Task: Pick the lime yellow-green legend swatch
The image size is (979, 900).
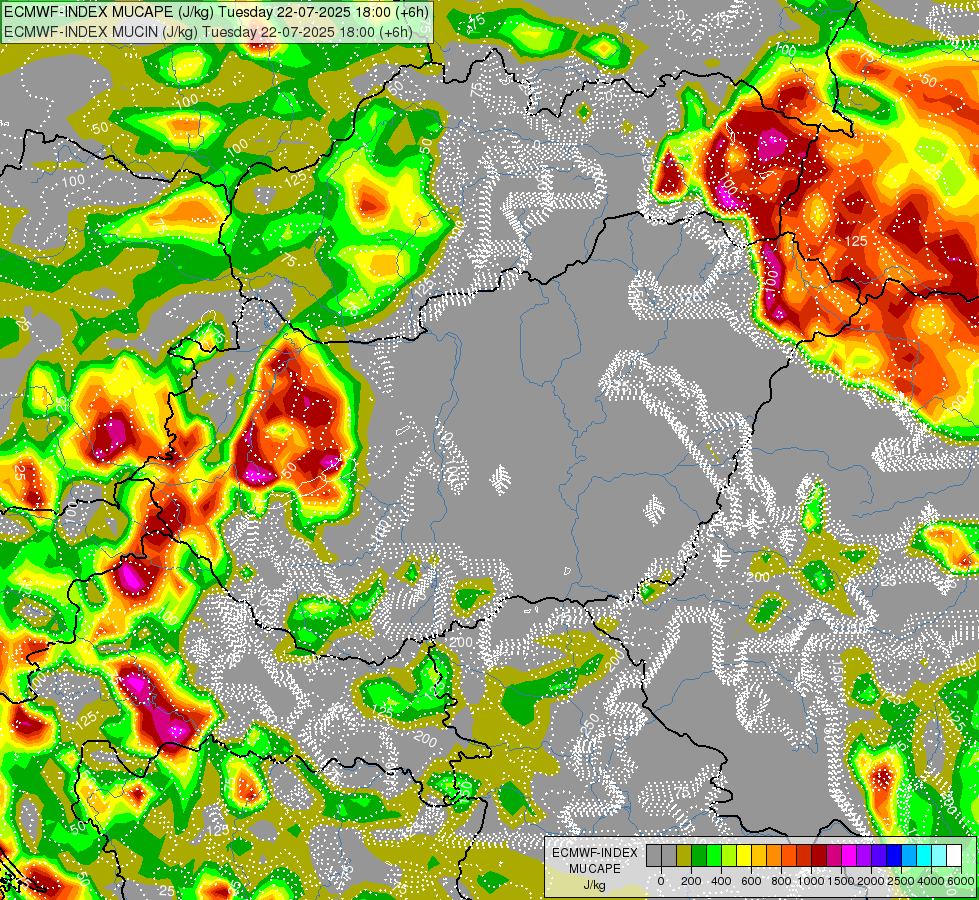Action: pos(729,855)
